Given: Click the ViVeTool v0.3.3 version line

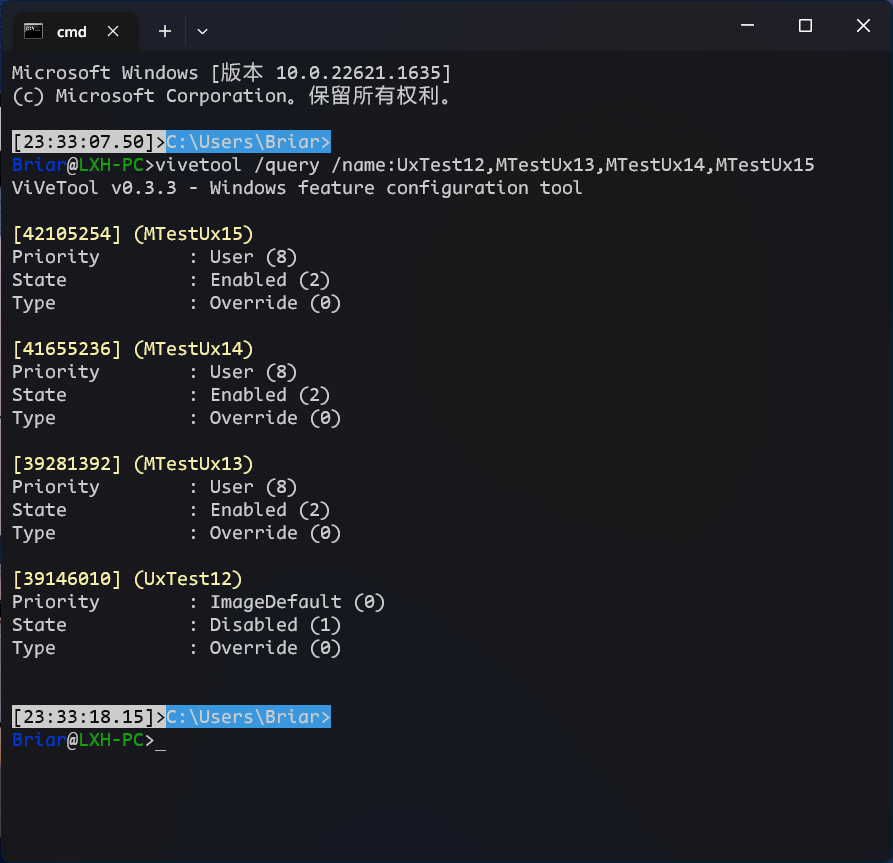Looking at the screenshot, I should click(x=297, y=188).
